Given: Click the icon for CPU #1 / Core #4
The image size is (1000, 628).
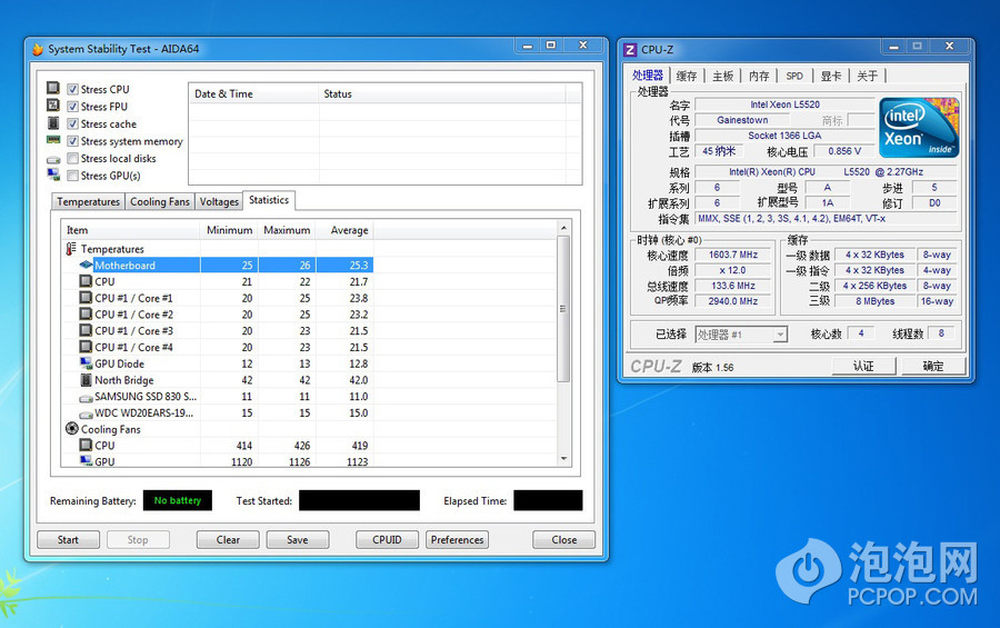Looking at the screenshot, I should (x=85, y=347).
